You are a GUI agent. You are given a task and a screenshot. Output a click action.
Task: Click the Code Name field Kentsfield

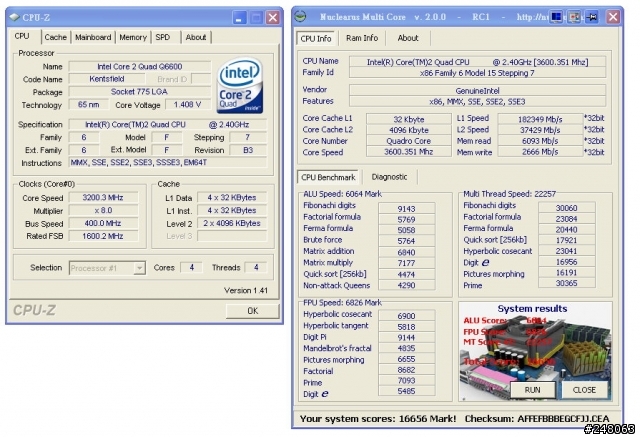[107, 79]
